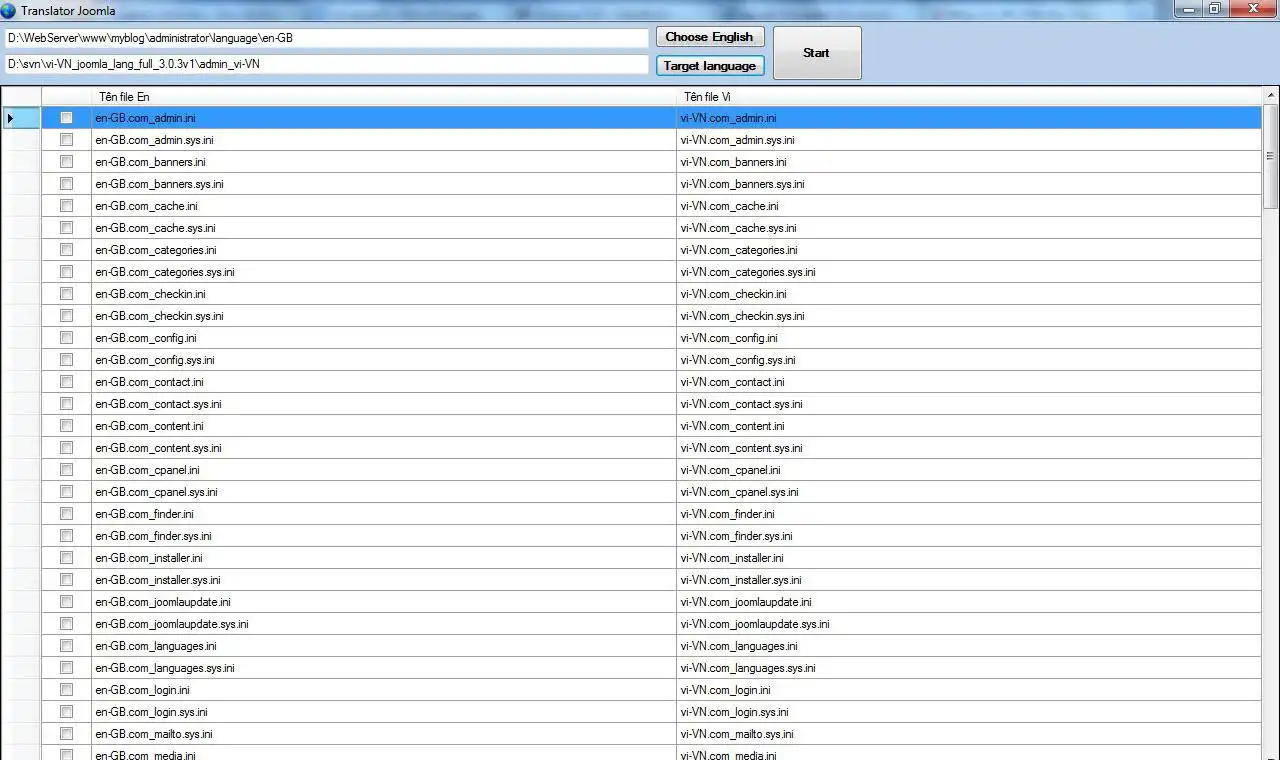Check the en-GB.com_joomlaupdate.ini checkbox
Screen dimensions: 1280x760
[x=67, y=602]
